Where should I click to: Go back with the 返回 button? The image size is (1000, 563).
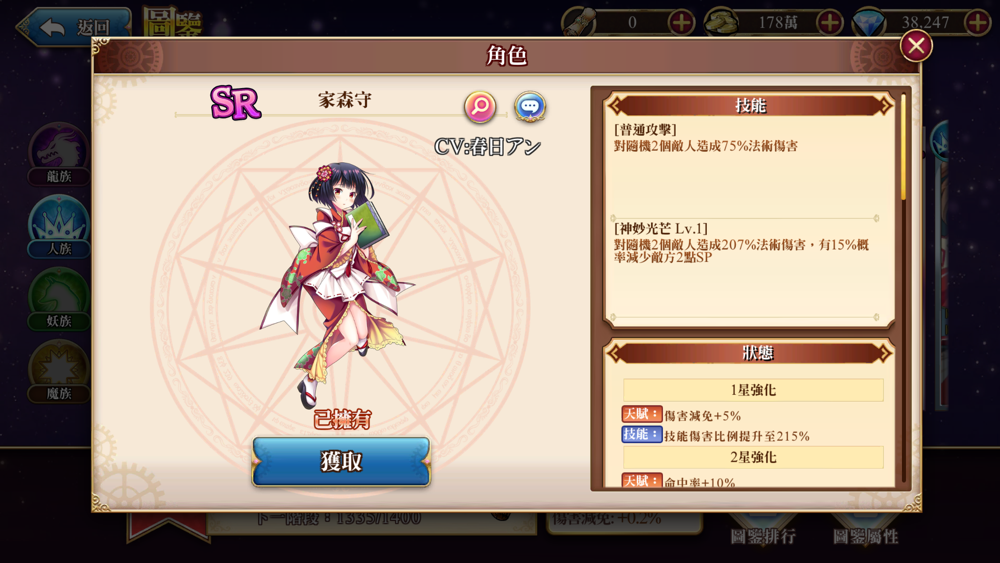click(73, 26)
